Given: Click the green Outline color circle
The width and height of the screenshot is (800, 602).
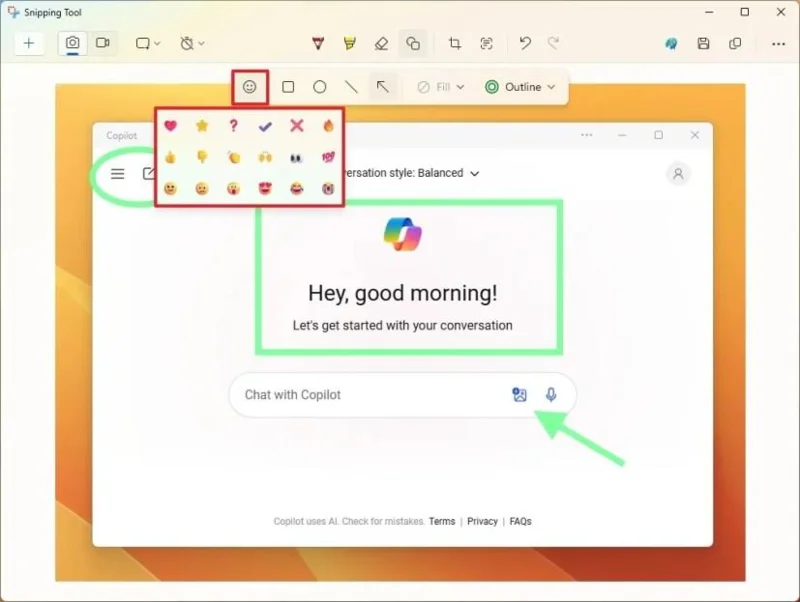Looking at the screenshot, I should pos(491,87).
